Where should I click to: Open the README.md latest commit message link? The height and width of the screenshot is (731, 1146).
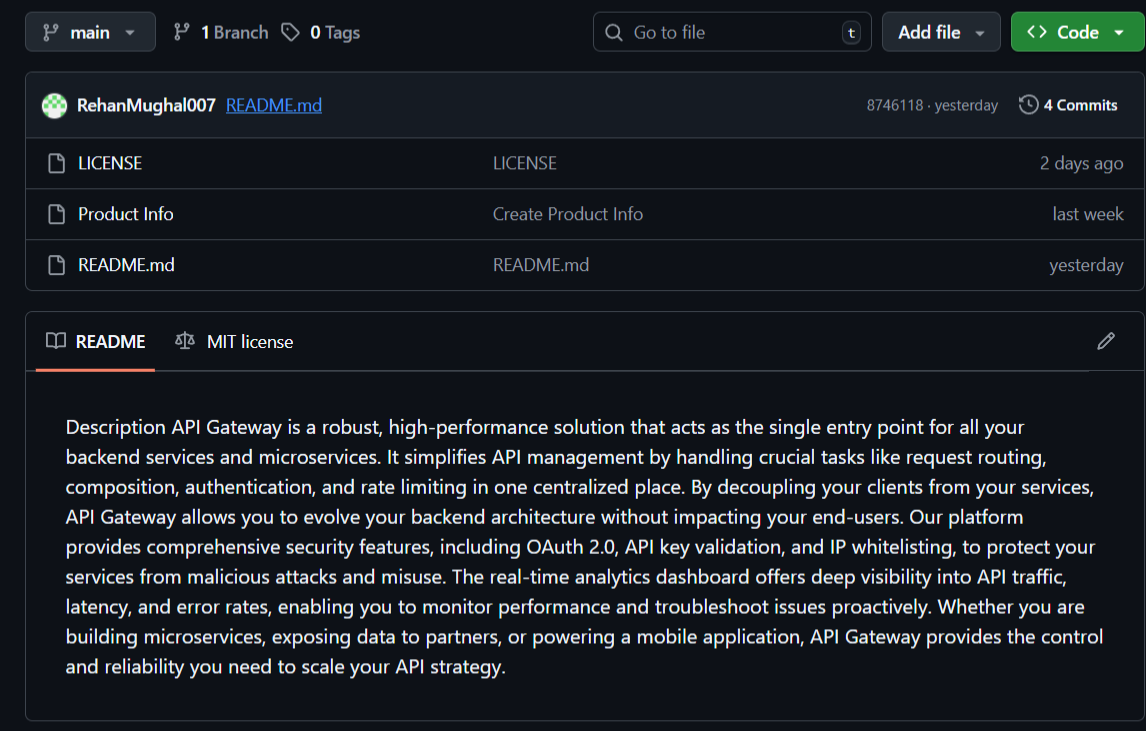274,105
